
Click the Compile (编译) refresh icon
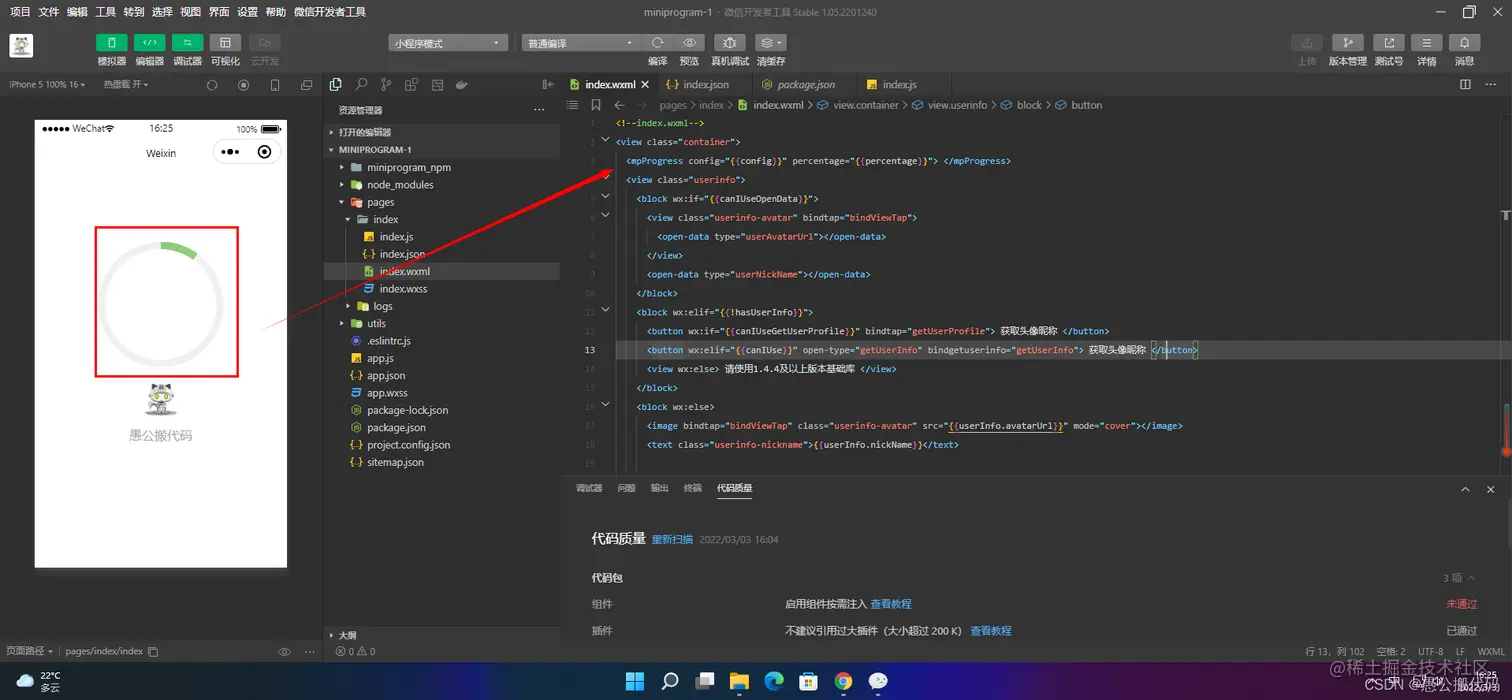click(x=657, y=43)
